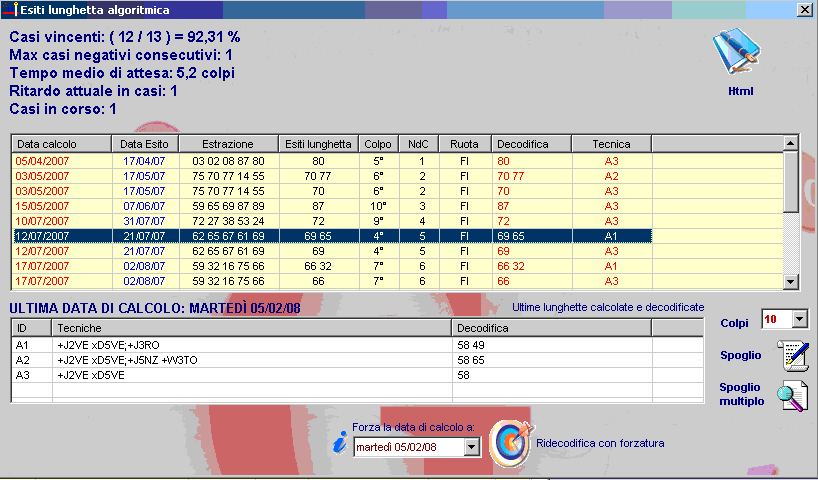The width and height of the screenshot is (818, 480).
Task: Click the decodifica value 58 49
Action: [x=471, y=345]
